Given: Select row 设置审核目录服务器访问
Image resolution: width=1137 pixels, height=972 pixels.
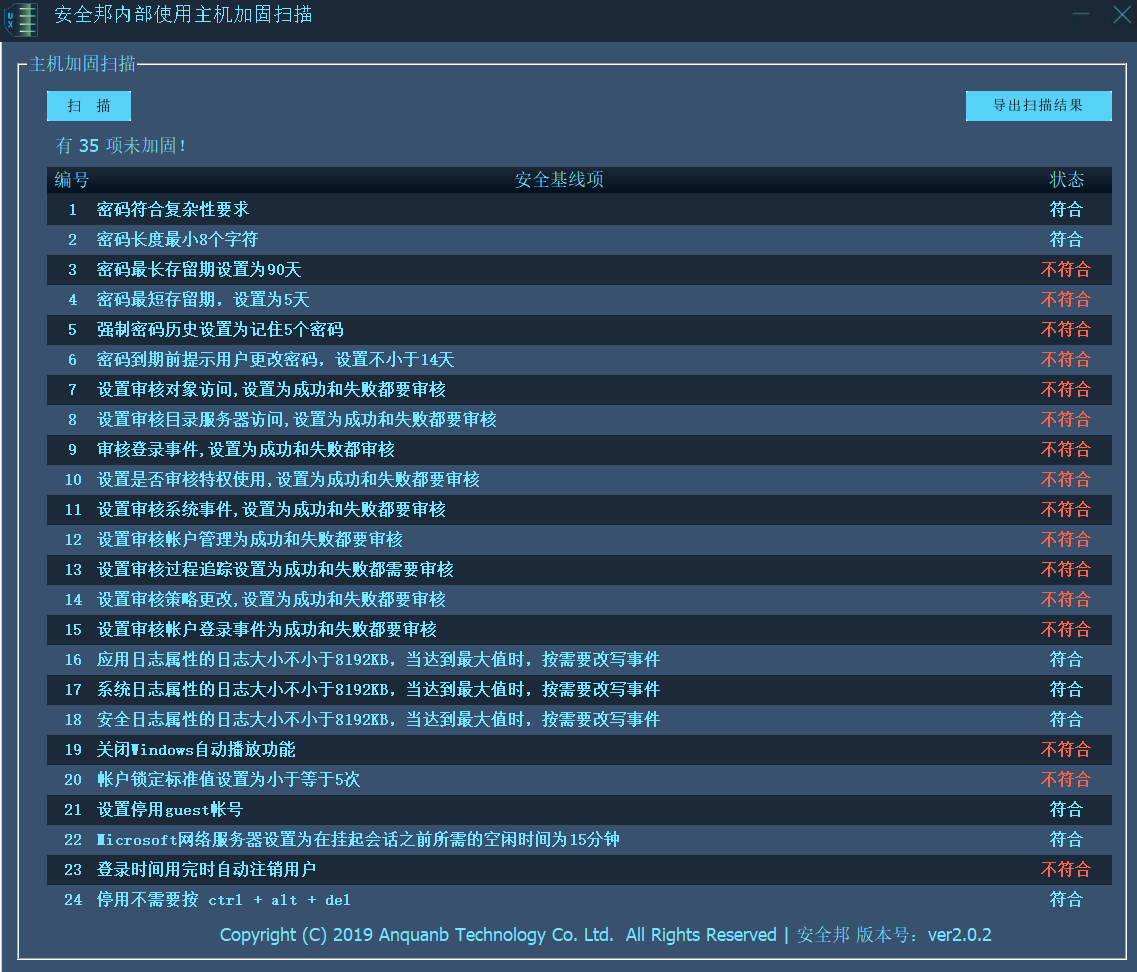Looking at the screenshot, I should [579, 419].
